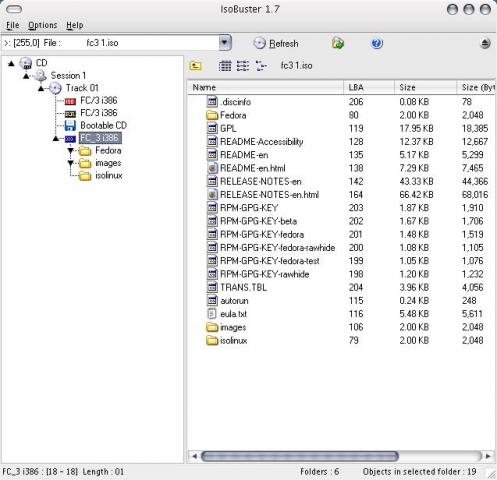497x480 pixels.
Task: Select the isolinux folder in tree
Action: (x=109, y=176)
